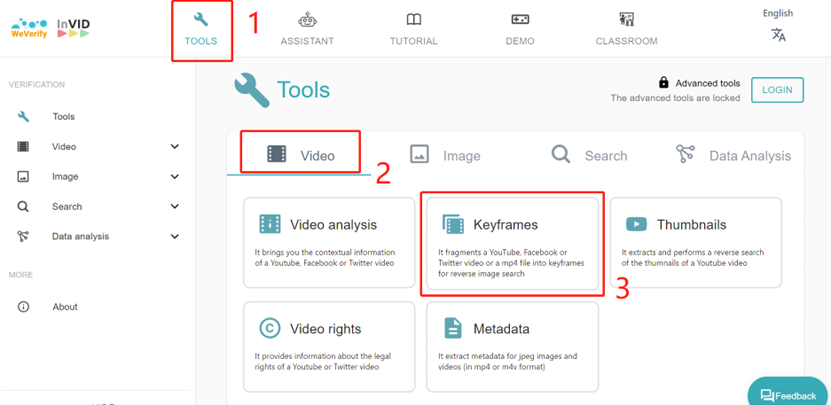Open the Tutorial book icon
This screenshot has height=405, width=831.
413,20
